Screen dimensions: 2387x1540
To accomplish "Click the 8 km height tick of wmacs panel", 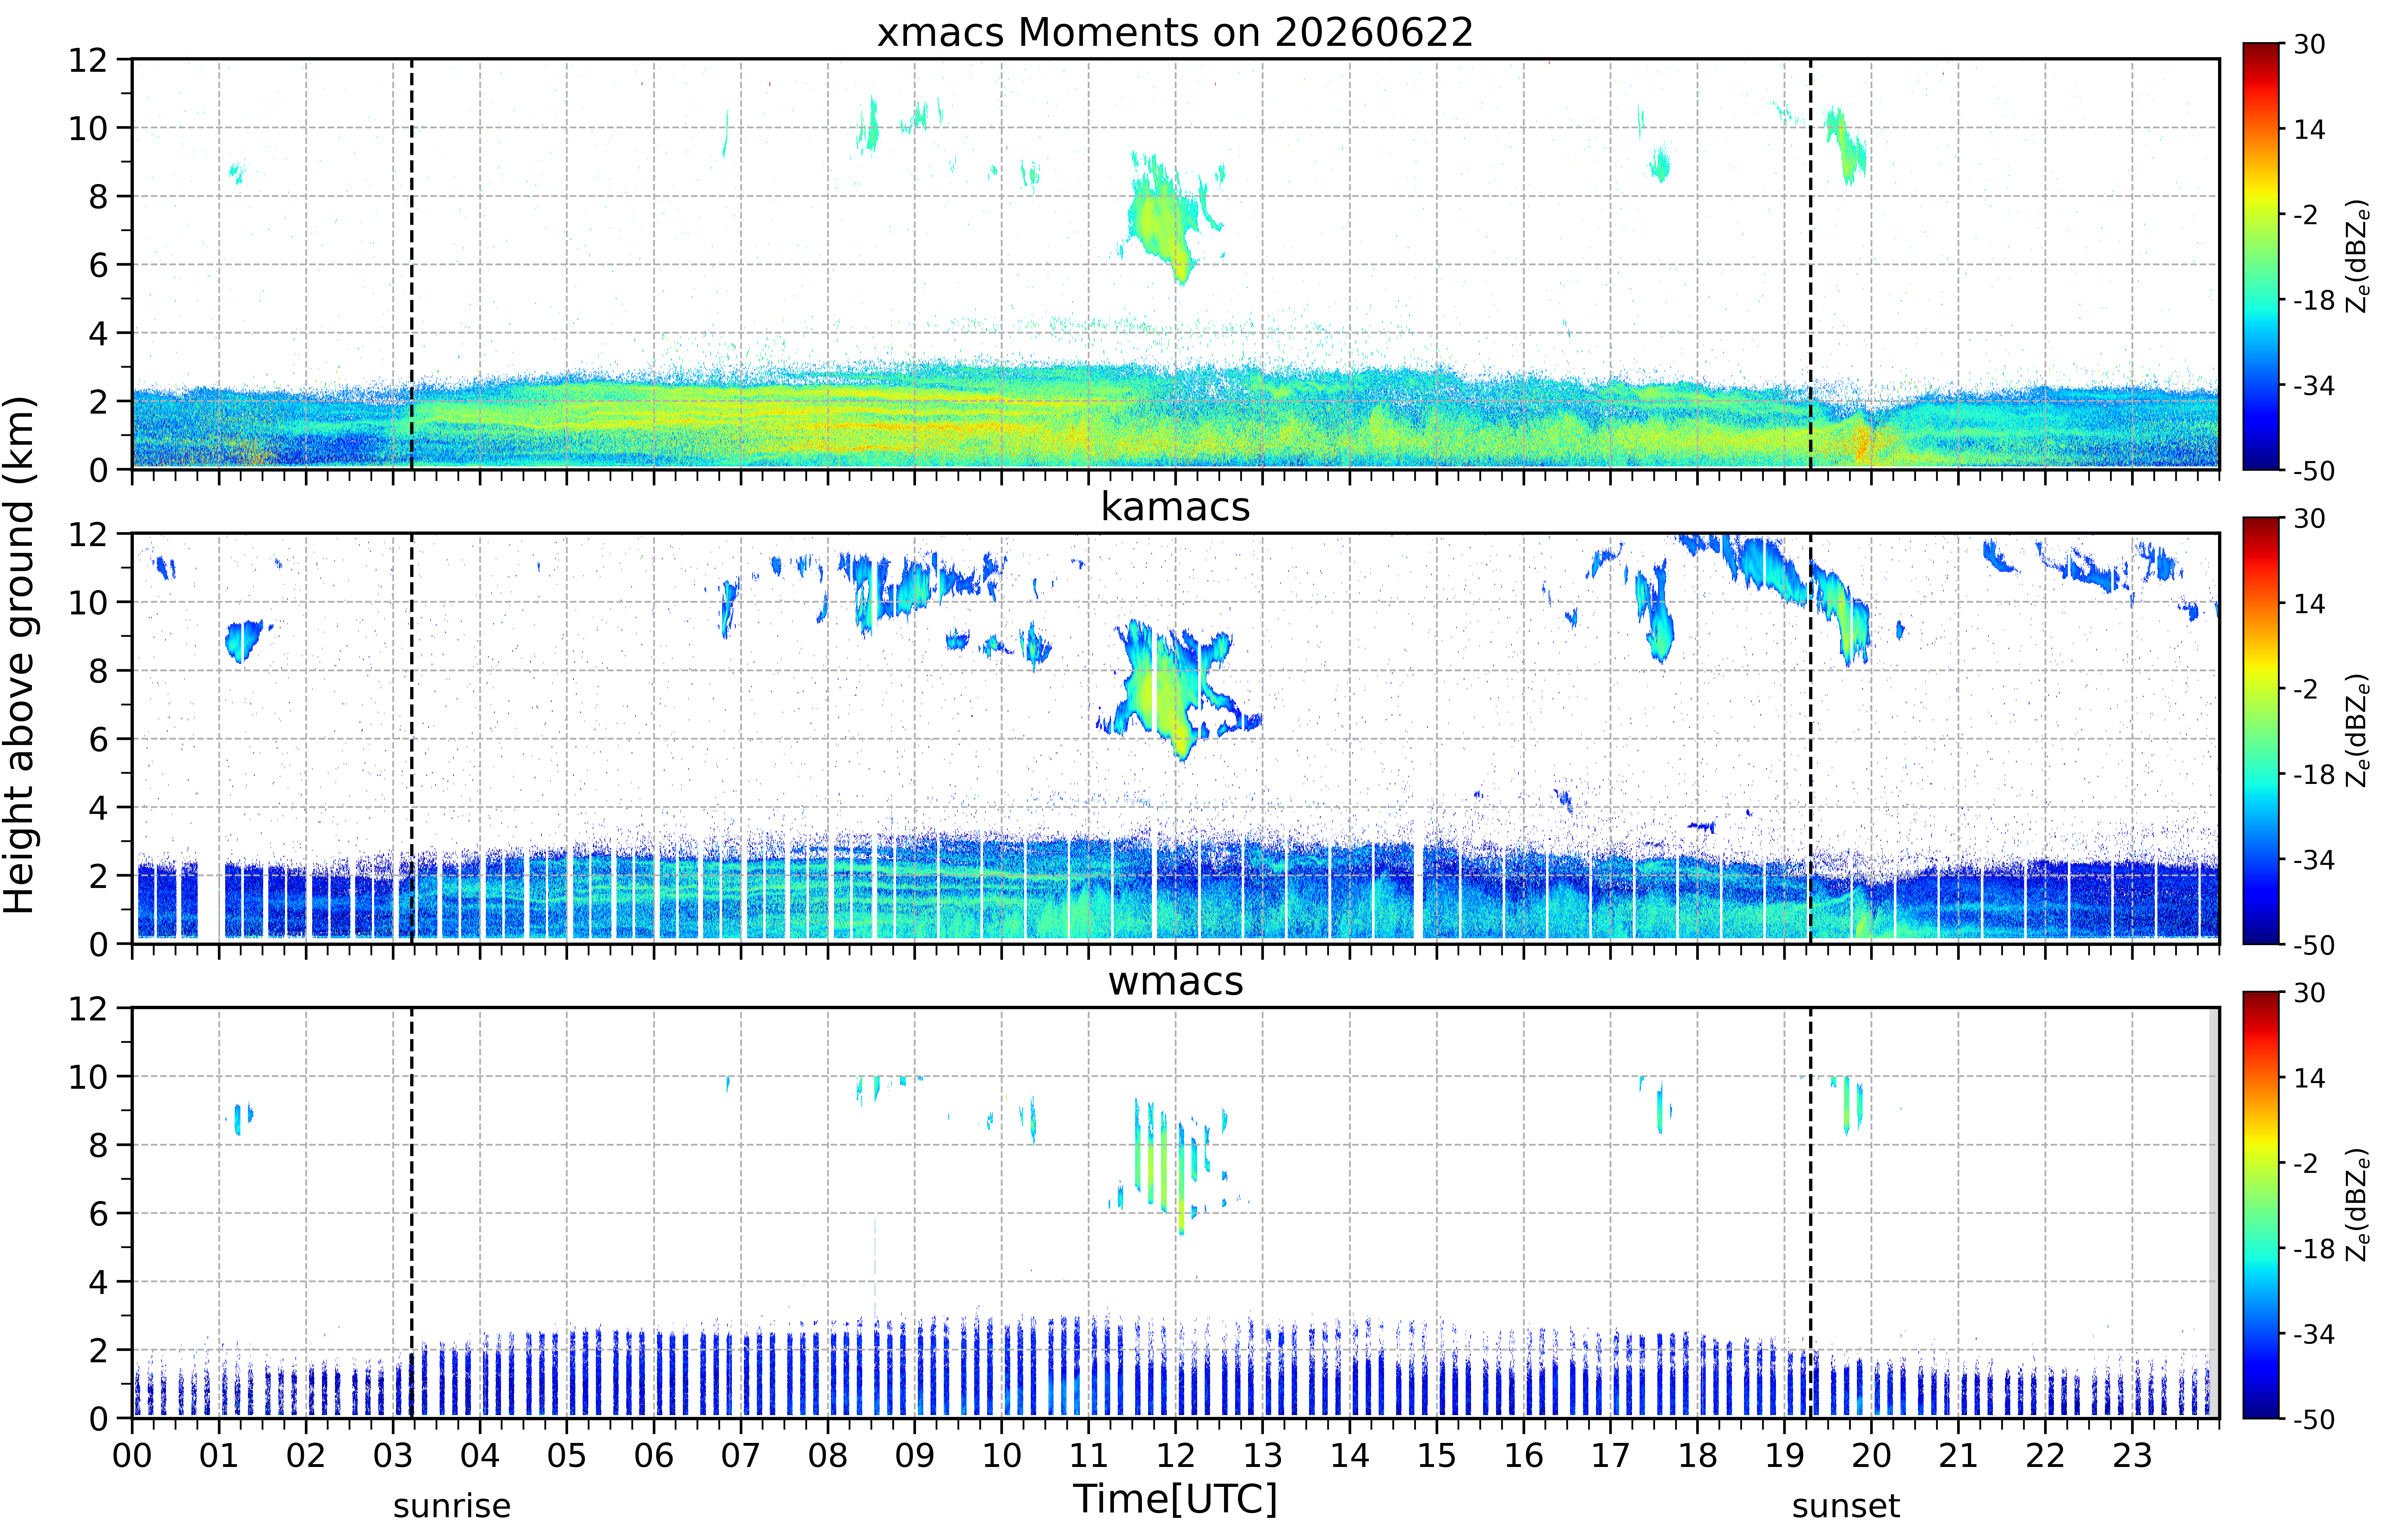I will click(x=98, y=1145).
